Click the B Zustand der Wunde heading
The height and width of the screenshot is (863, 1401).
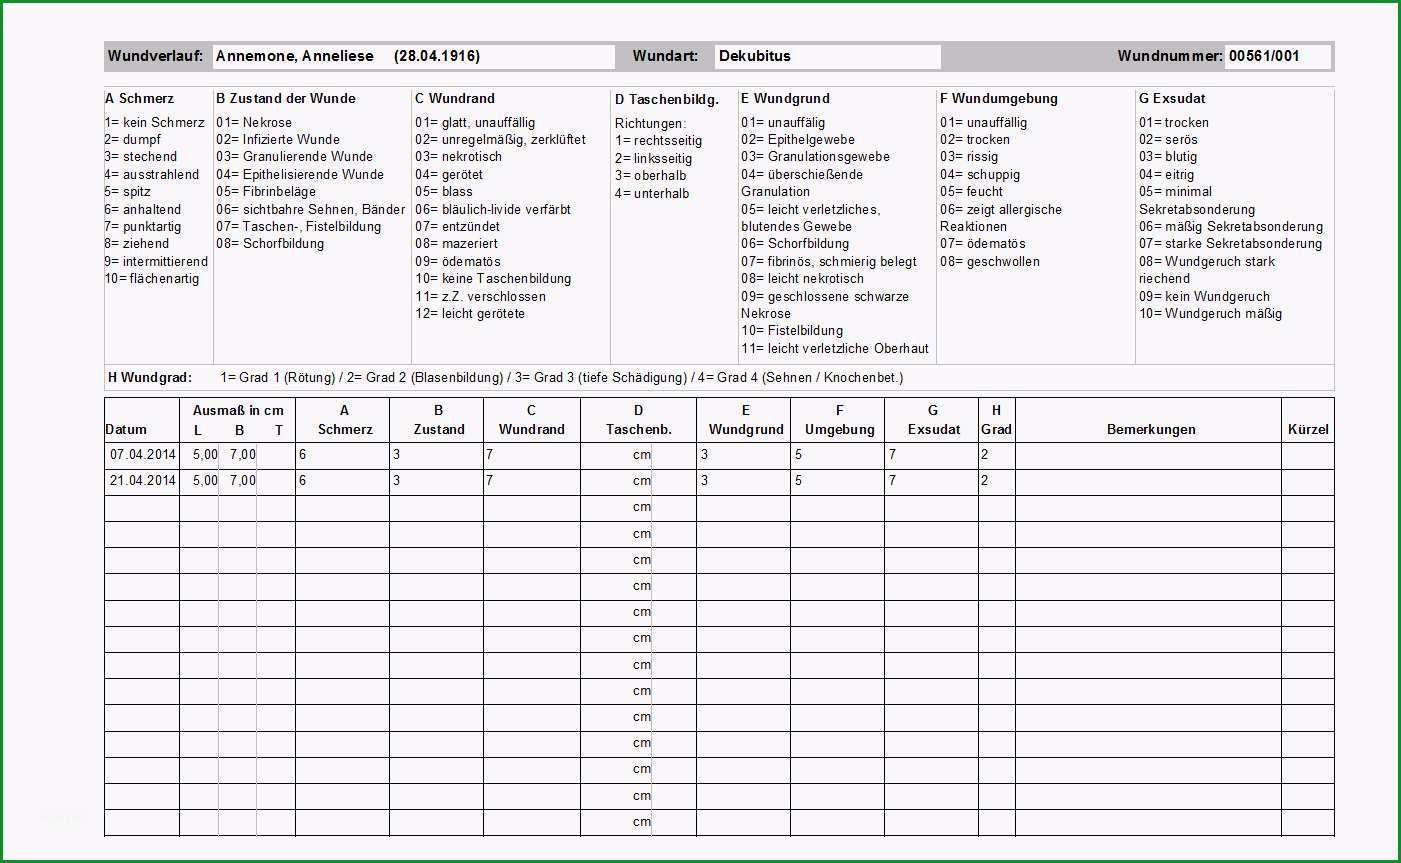point(286,99)
